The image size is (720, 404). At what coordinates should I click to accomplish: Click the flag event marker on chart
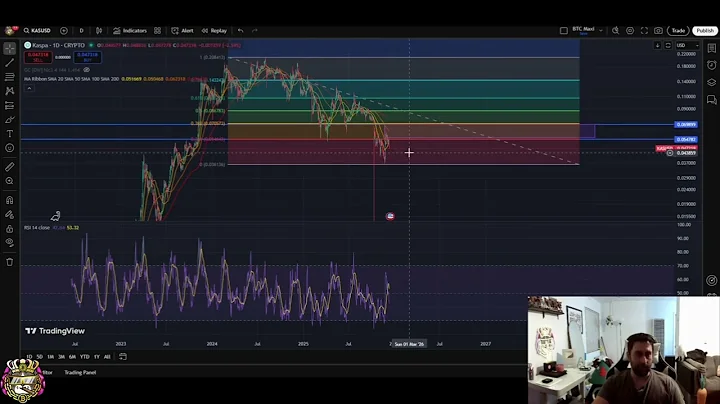tap(390, 216)
